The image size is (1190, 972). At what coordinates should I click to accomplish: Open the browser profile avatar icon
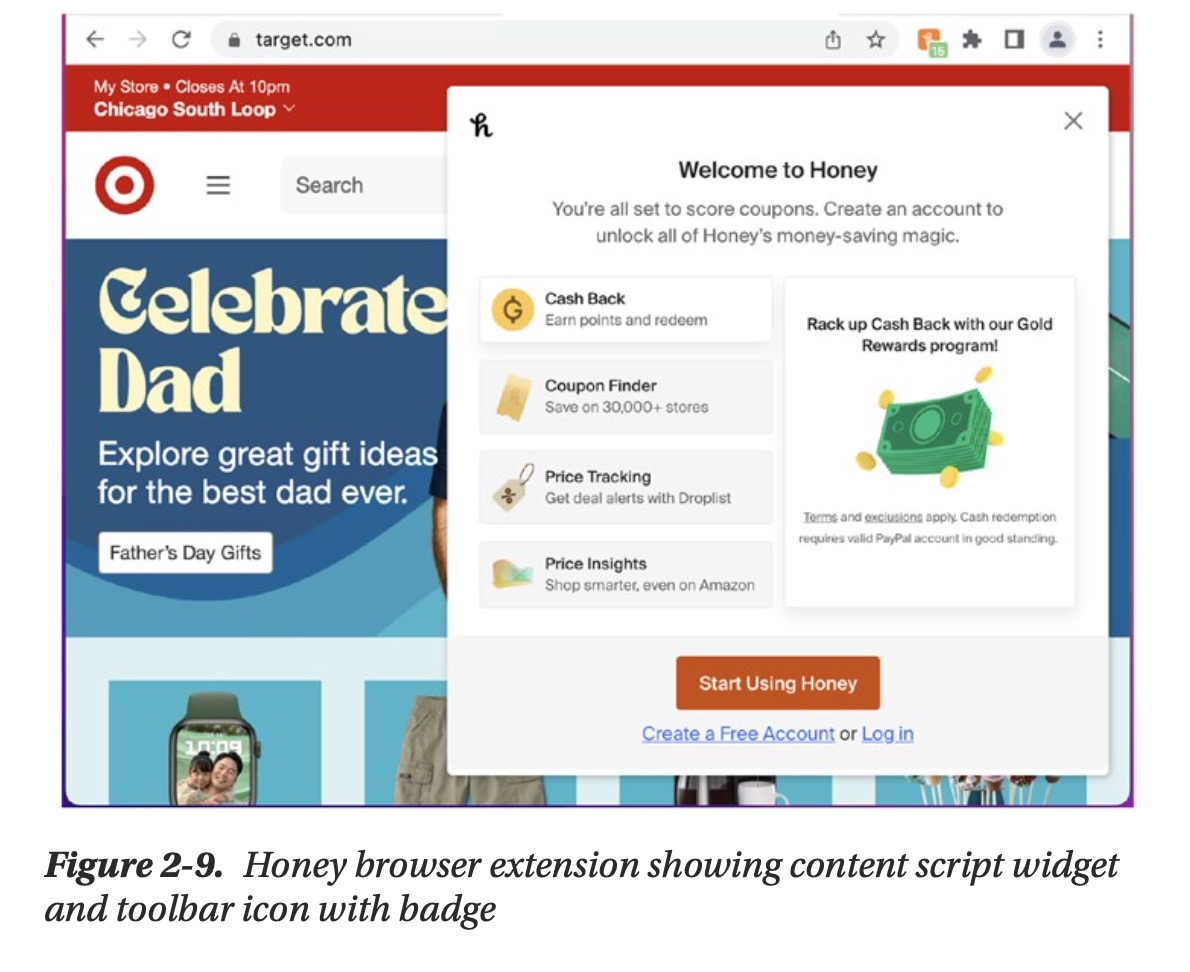1056,40
